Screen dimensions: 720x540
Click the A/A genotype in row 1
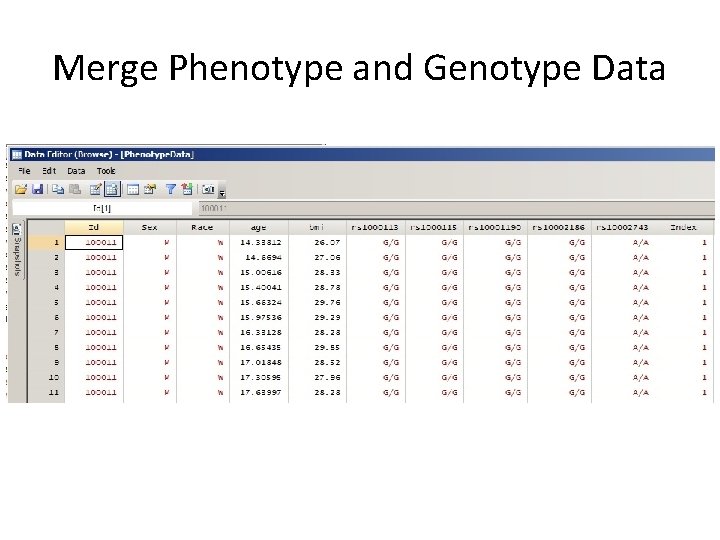641,242
